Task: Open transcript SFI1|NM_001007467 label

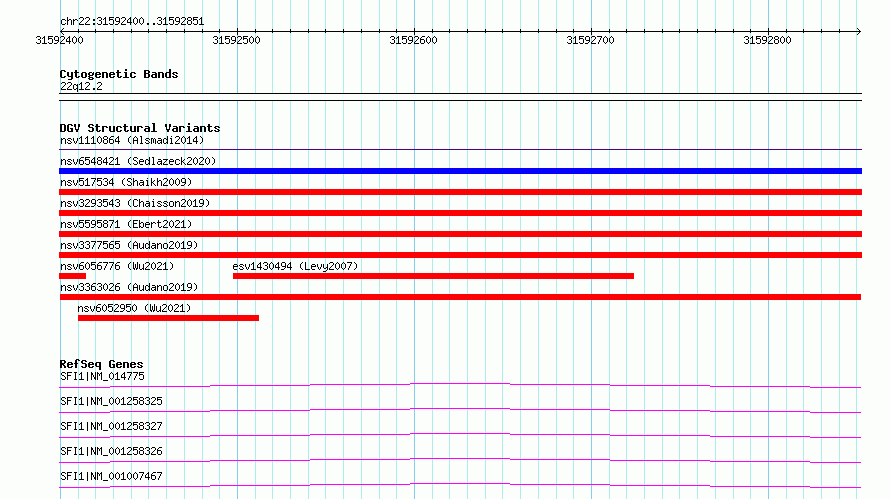Action: 111,476
